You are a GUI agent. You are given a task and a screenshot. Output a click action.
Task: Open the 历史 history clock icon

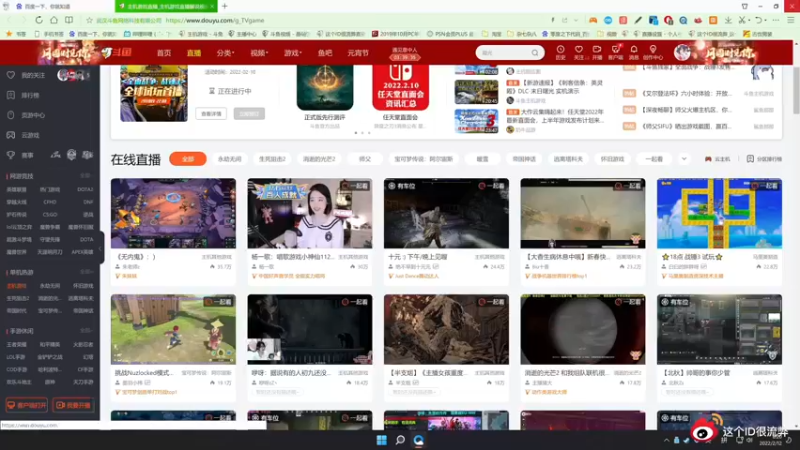pos(560,49)
